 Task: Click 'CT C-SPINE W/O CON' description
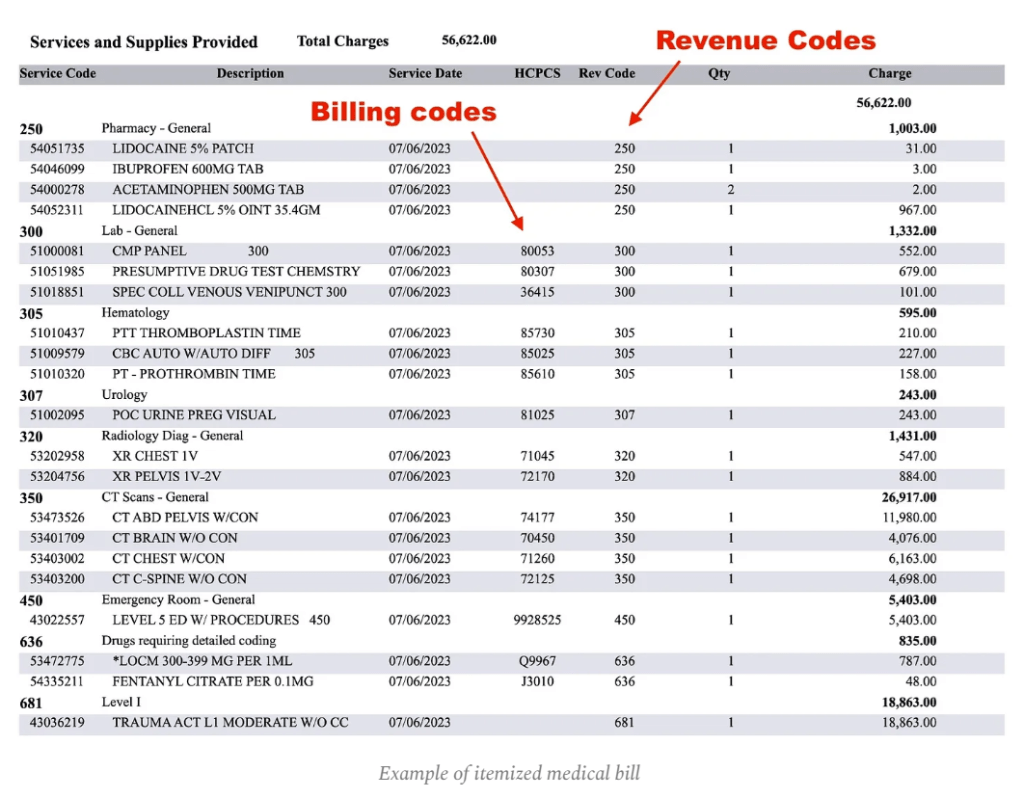tap(180, 579)
